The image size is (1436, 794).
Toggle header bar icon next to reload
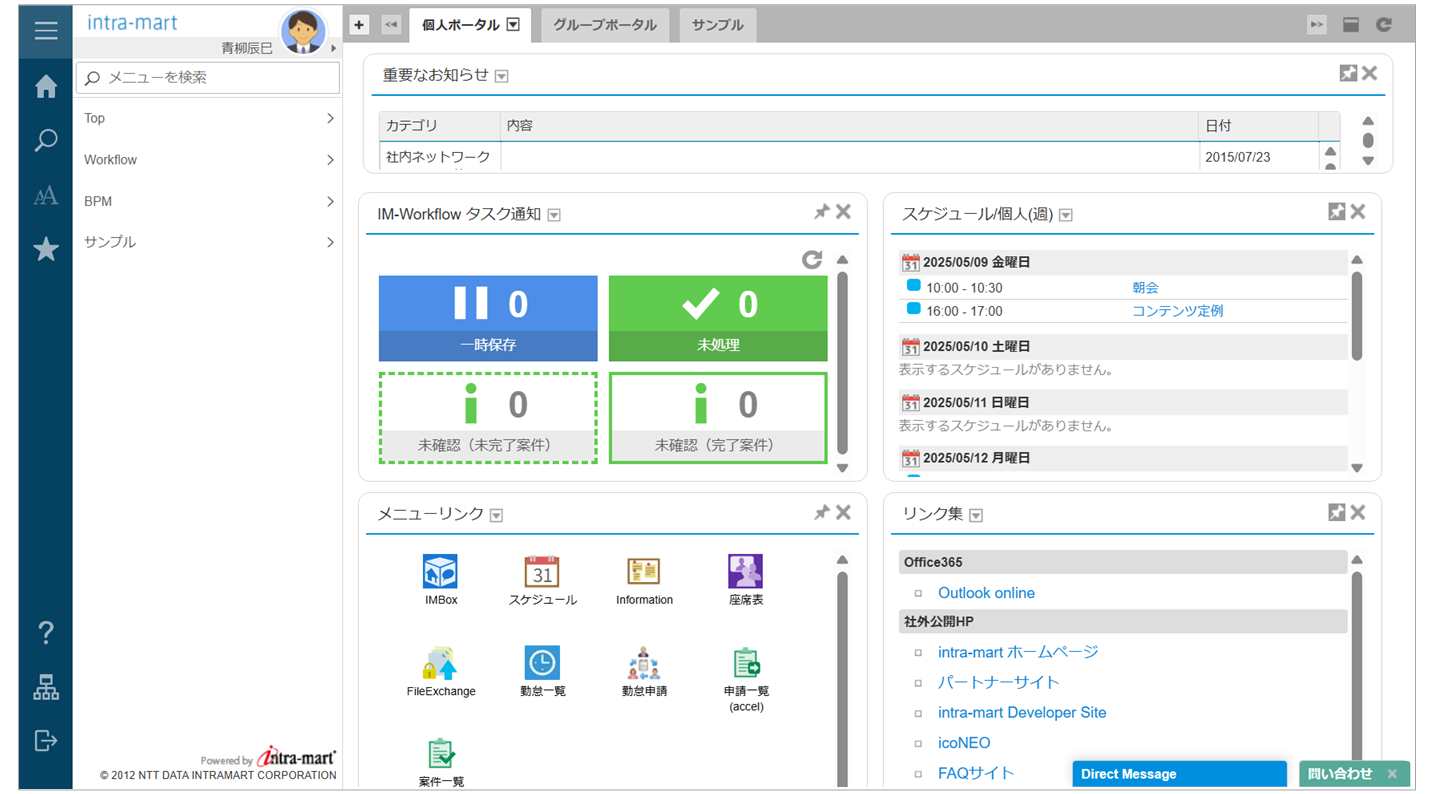click(x=1351, y=25)
